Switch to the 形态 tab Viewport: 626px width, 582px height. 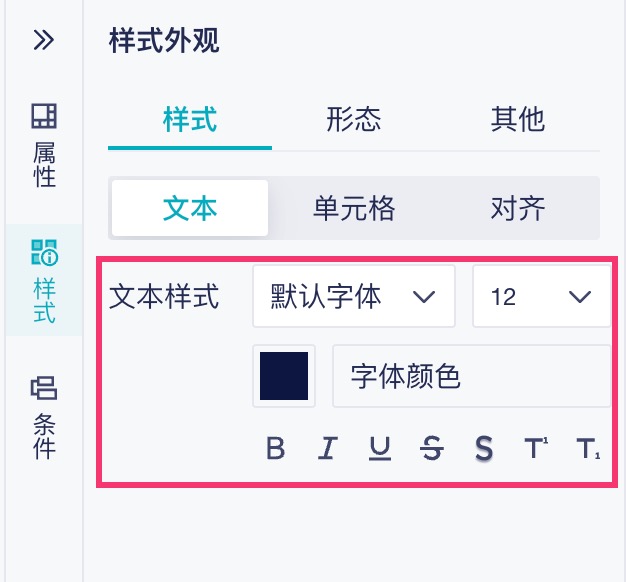354,120
